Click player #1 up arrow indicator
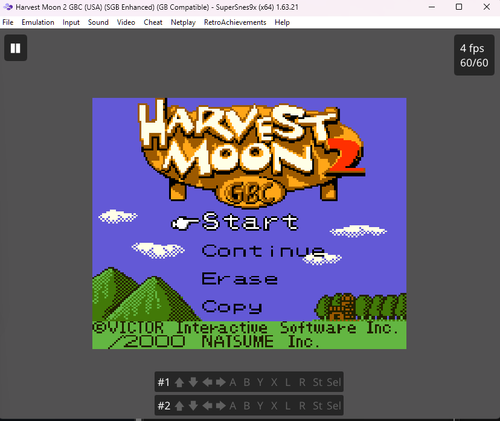Viewport: 500px width, 421px height. point(179,382)
